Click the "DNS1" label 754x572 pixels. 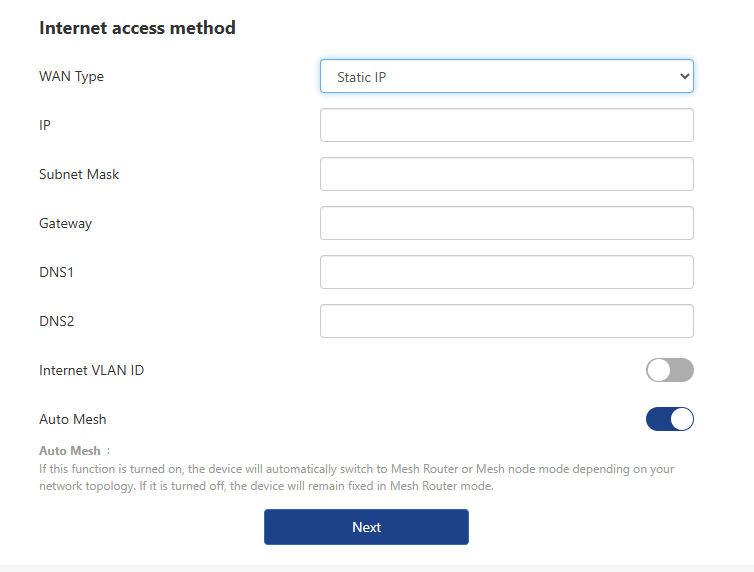(57, 272)
